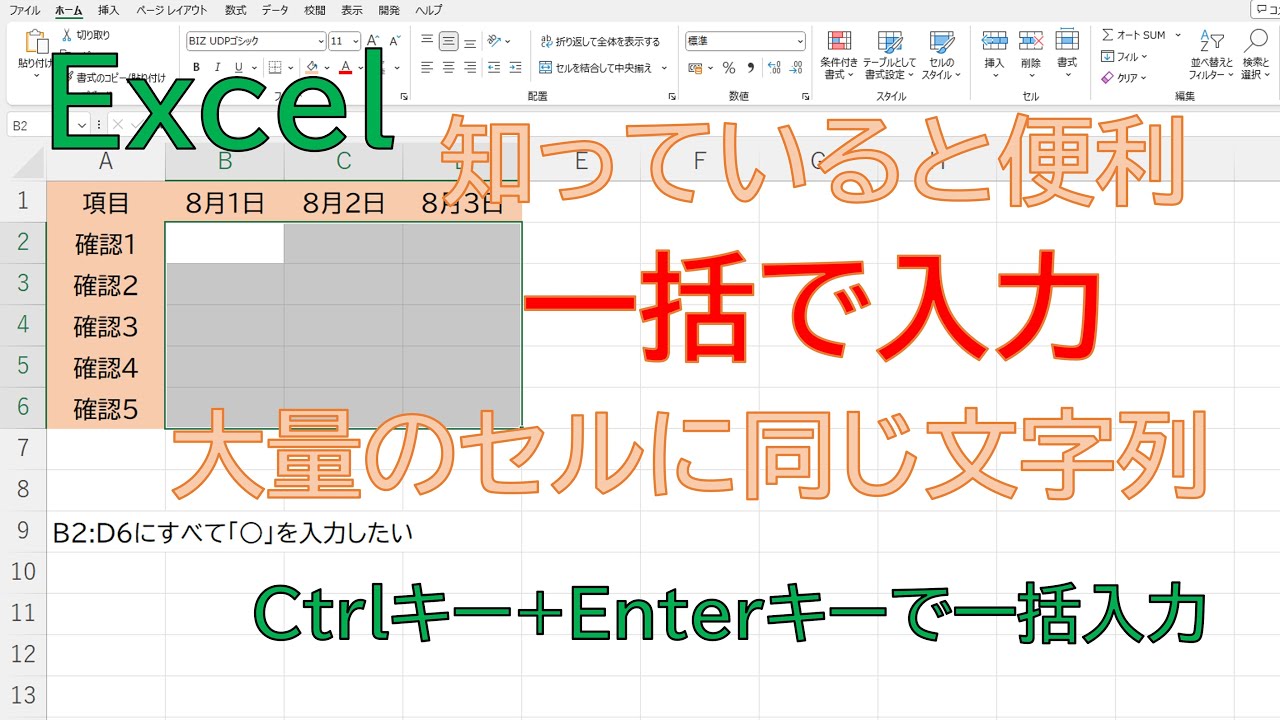Toggle Middle Align (currently active)
1280x720 pixels.
click(x=448, y=41)
